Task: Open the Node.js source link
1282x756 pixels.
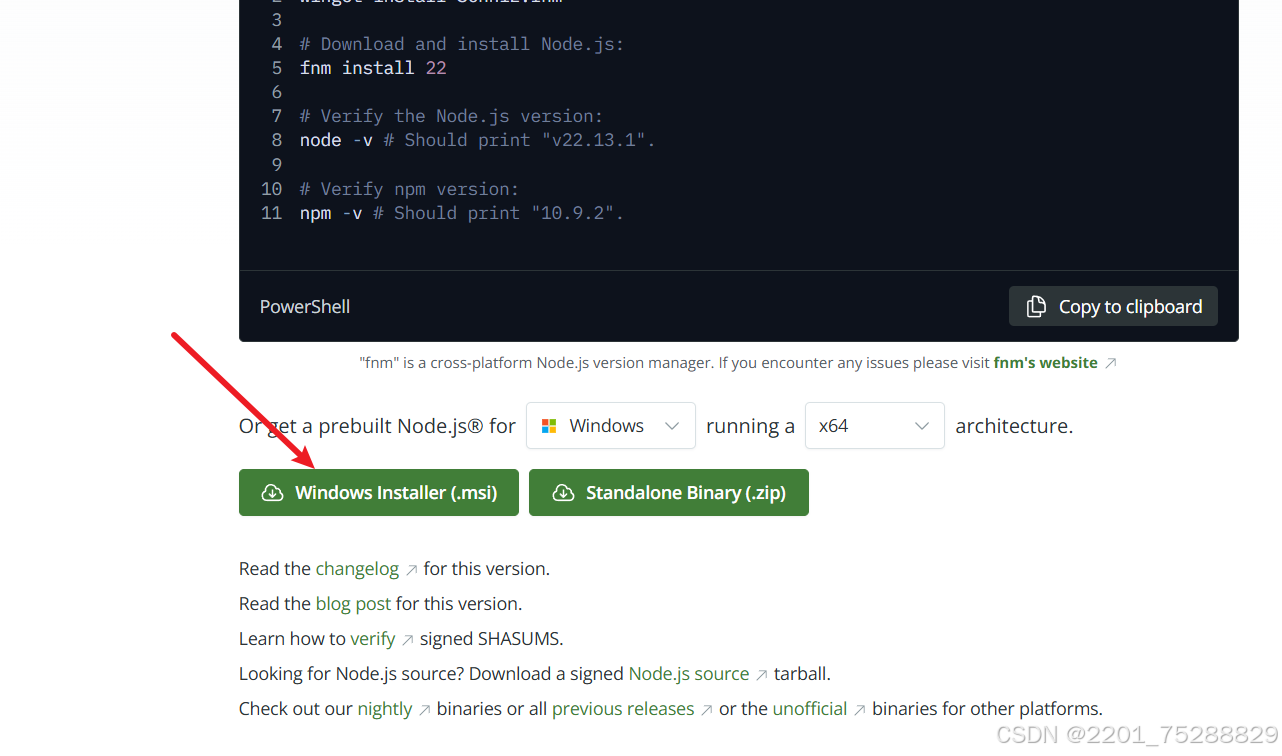Action: 689,674
